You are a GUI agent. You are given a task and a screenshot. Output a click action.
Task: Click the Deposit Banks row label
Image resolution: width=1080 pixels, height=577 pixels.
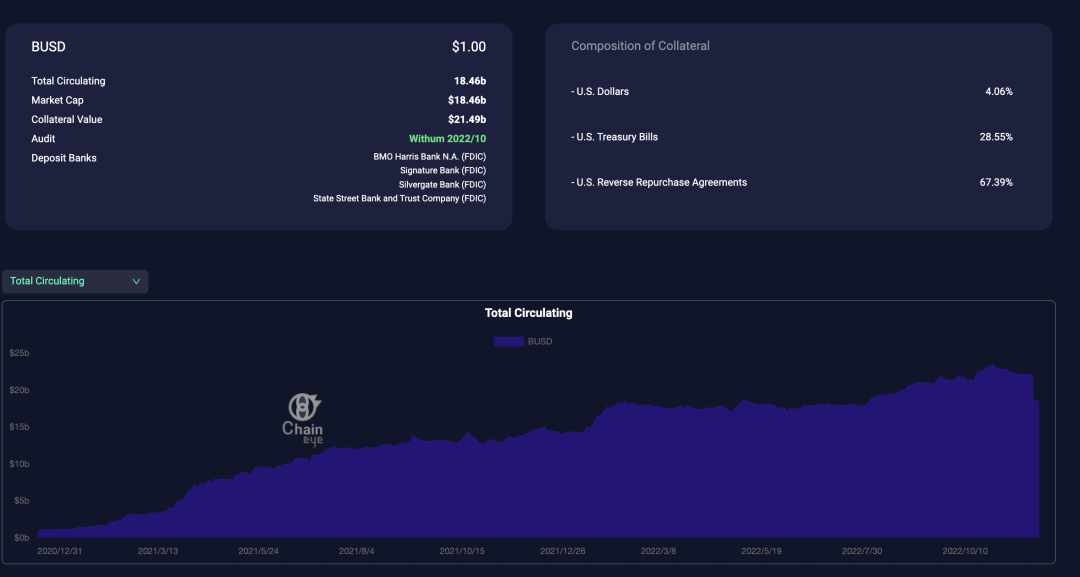(64, 158)
